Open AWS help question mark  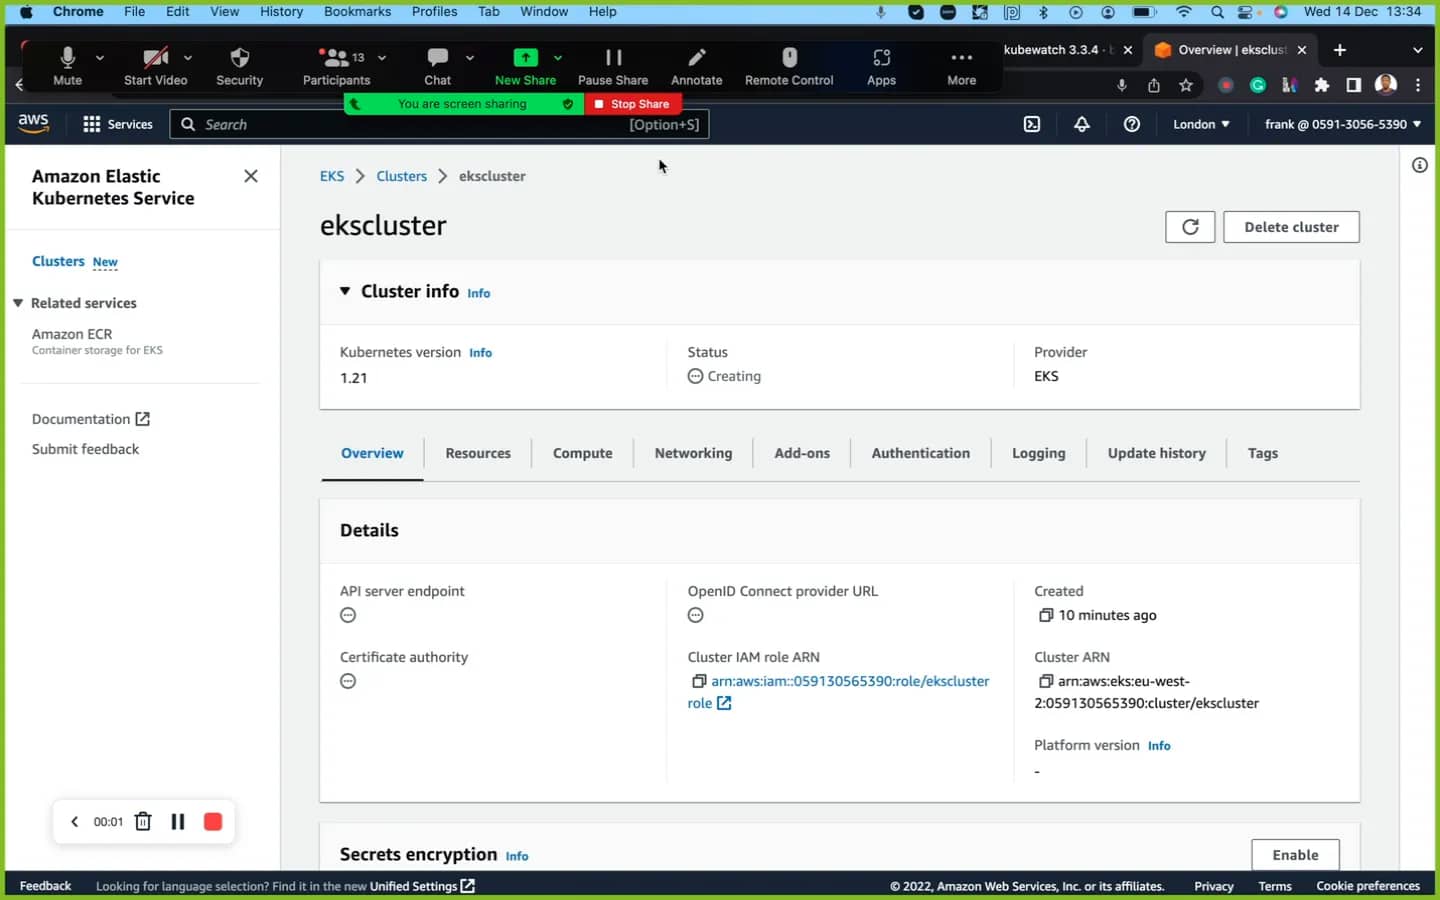[x=1132, y=124]
